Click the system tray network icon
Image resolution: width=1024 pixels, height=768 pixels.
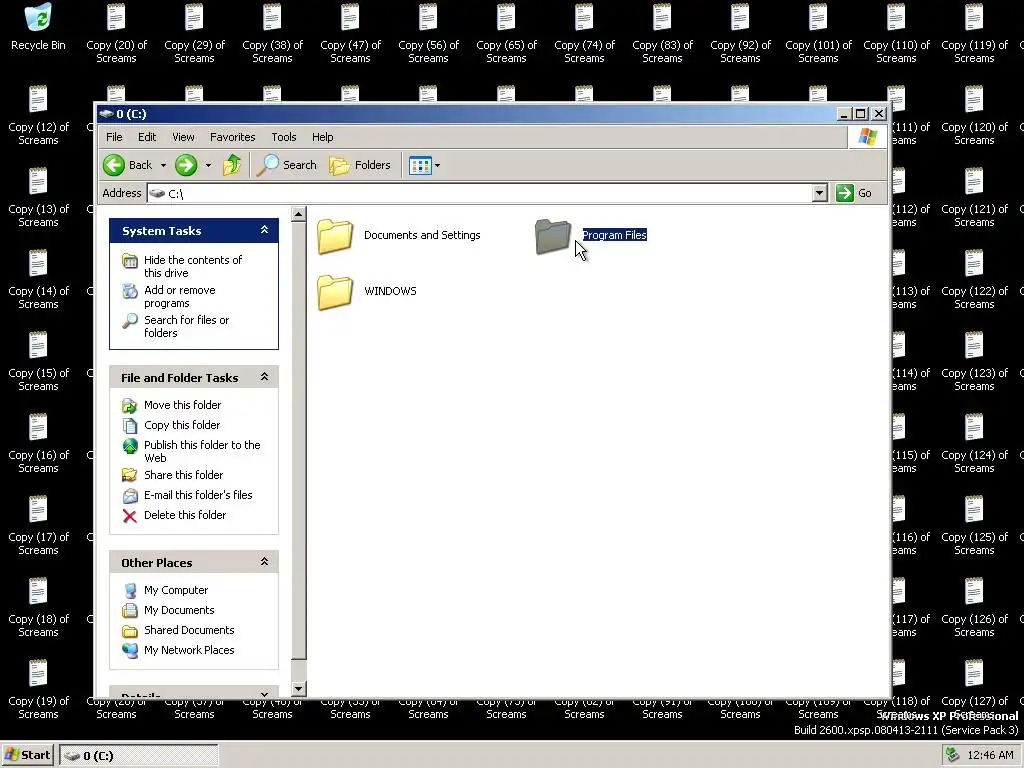[x=953, y=755]
